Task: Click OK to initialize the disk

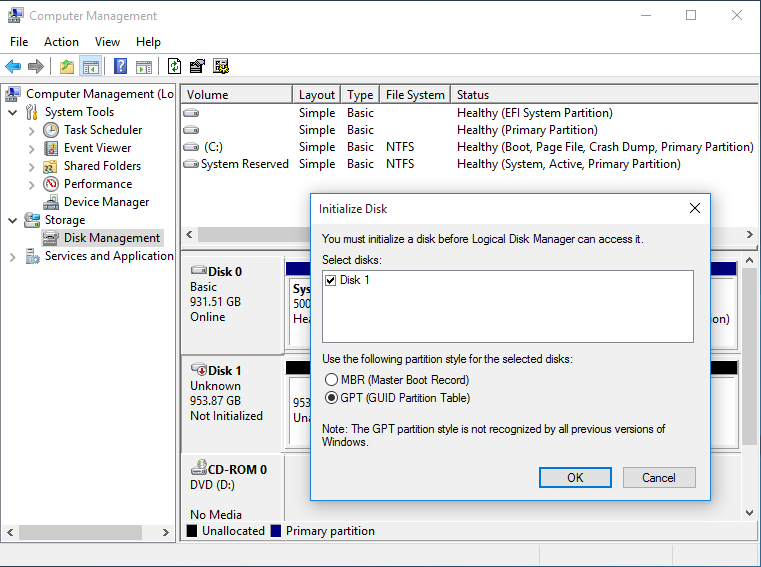Action: point(575,477)
